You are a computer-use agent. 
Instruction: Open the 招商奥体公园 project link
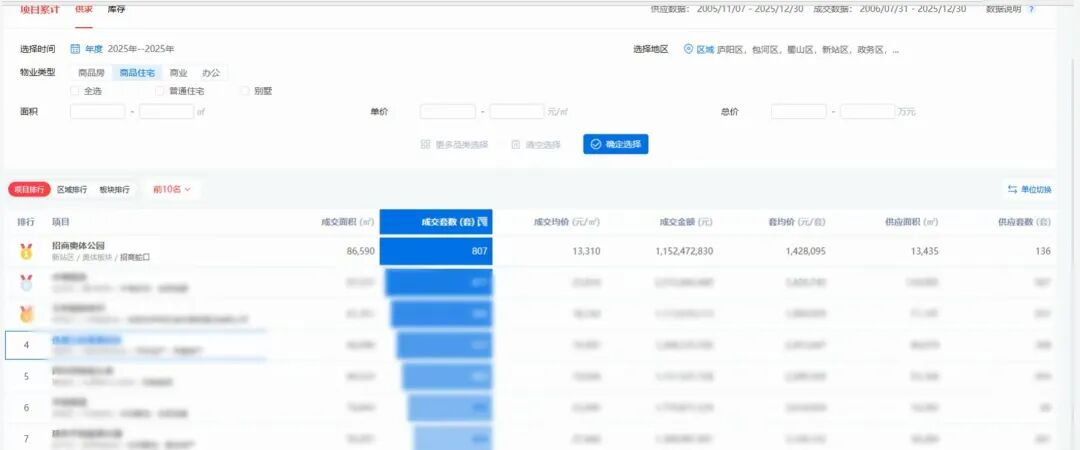click(x=79, y=245)
